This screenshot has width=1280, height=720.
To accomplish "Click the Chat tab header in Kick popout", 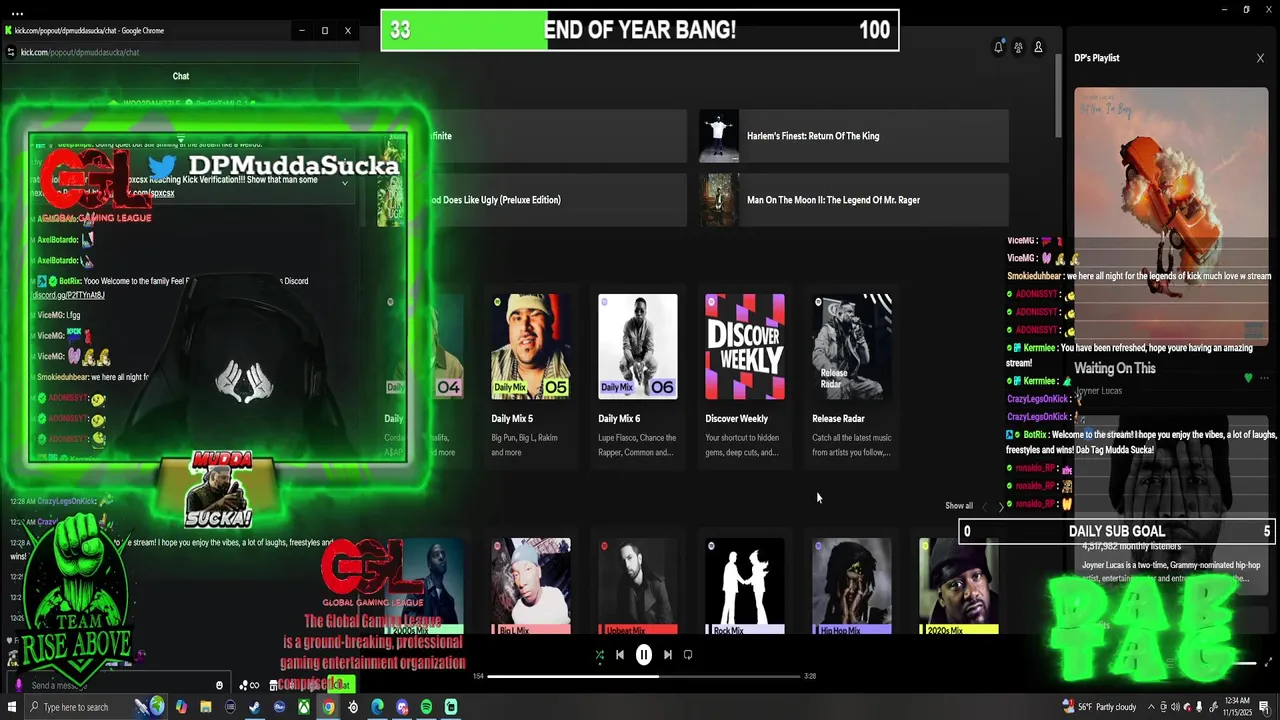I will click(x=181, y=76).
